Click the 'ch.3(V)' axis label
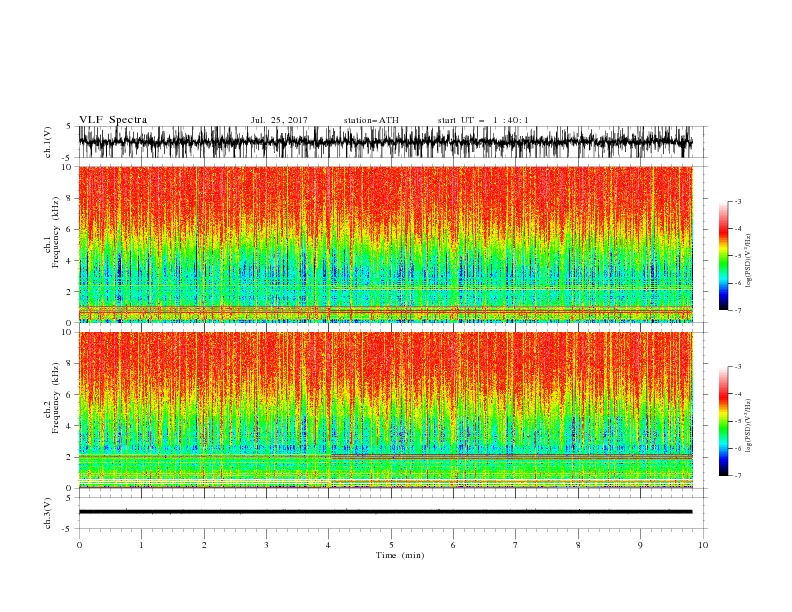 pos(48,513)
